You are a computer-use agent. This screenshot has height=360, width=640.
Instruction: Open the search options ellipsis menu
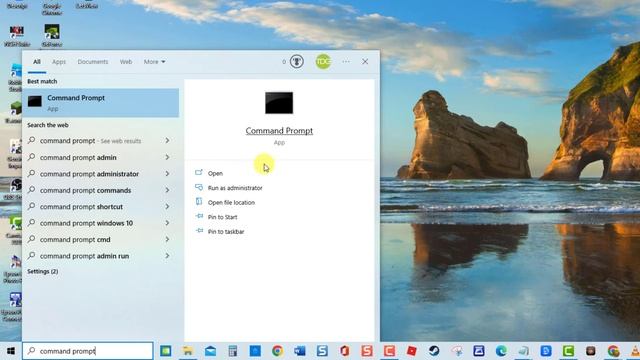346,62
